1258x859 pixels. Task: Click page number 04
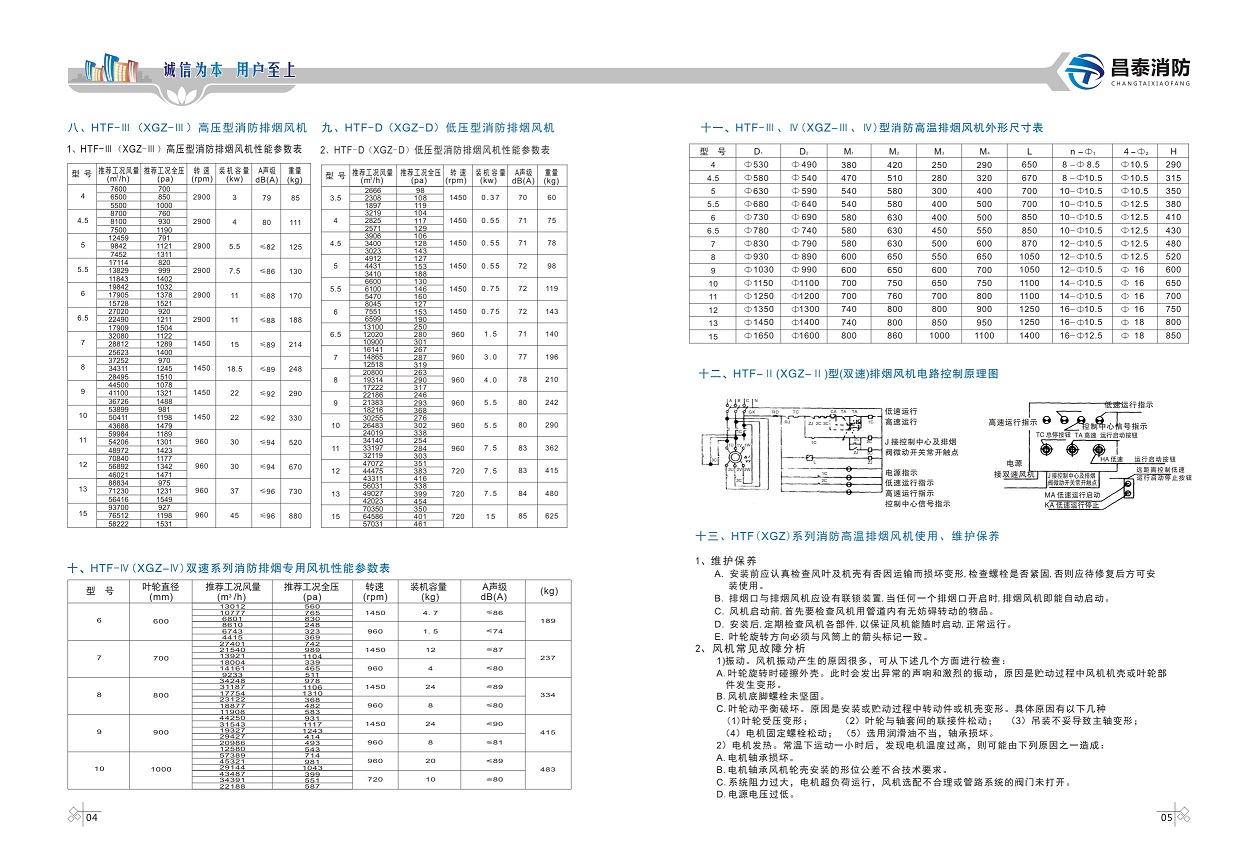[x=91, y=817]
